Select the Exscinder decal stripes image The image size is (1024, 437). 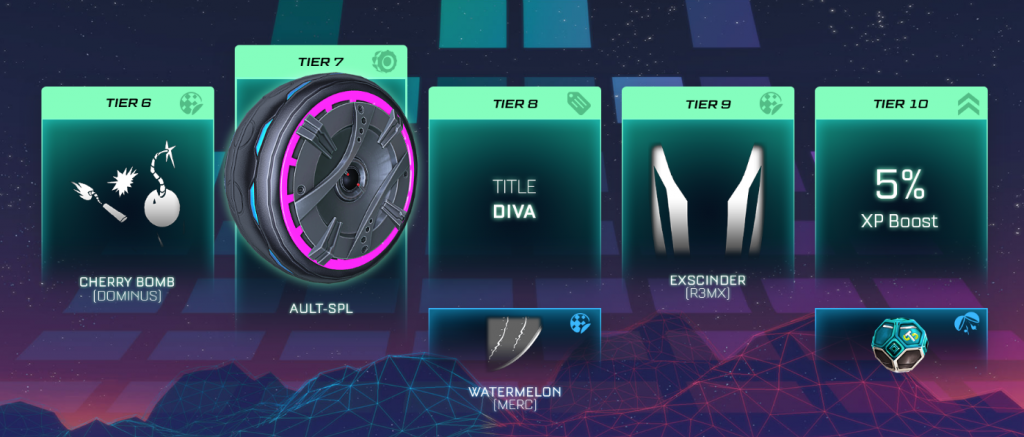[708, 199]
